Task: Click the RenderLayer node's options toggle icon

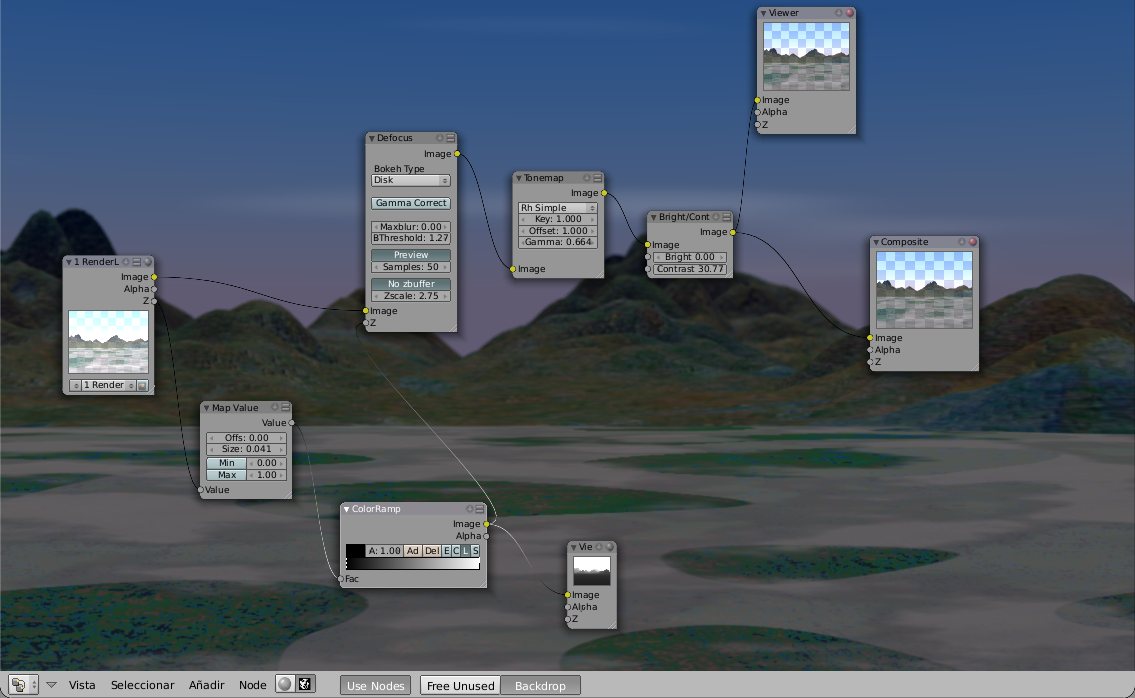Action: click(x=136, y=262)
